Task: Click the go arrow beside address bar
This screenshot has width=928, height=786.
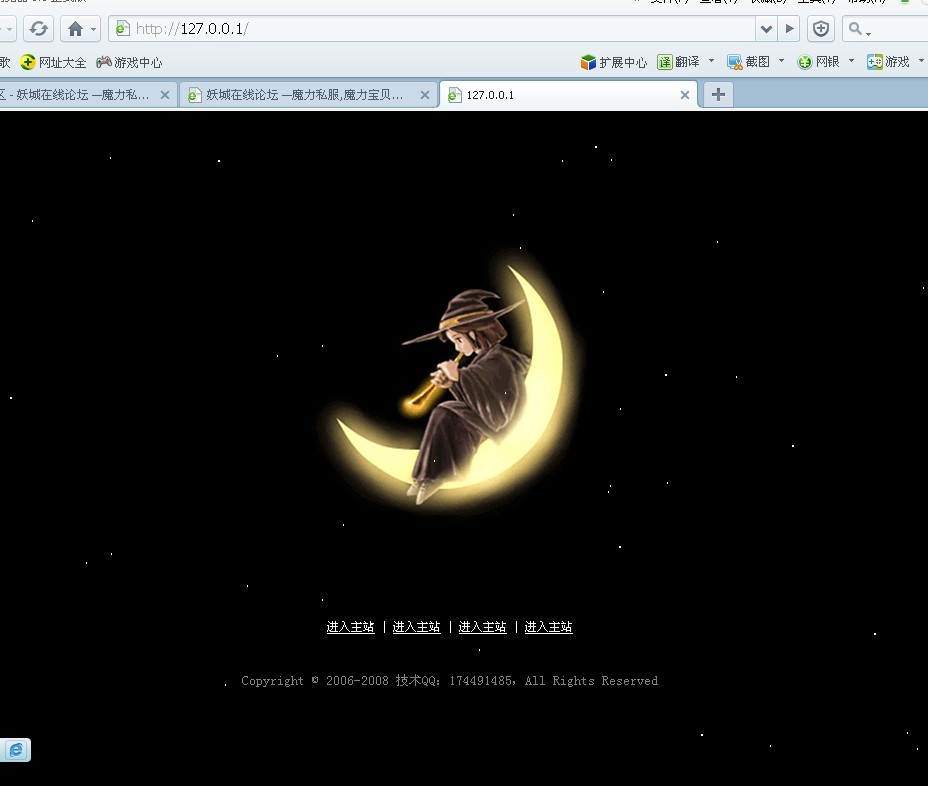Action: [790, 29]
